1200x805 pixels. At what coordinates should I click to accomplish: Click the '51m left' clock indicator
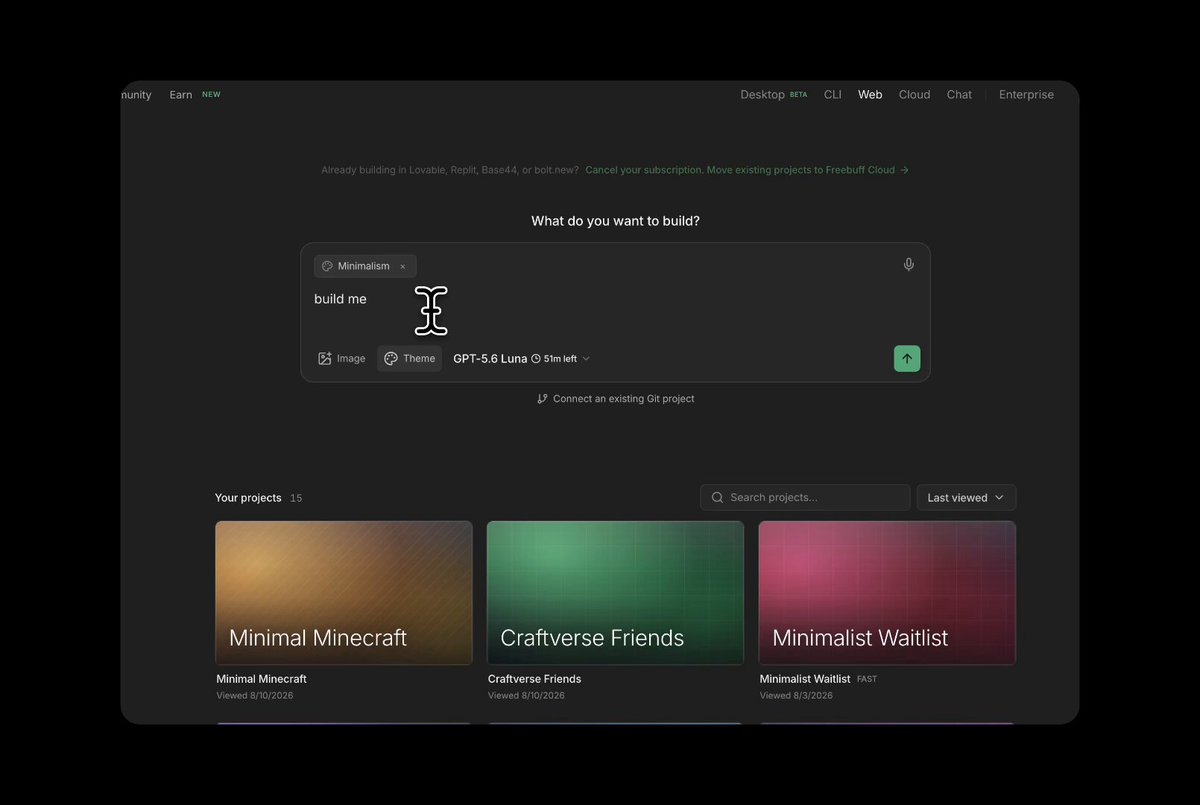pyautogui.click(x=554, y=359)
